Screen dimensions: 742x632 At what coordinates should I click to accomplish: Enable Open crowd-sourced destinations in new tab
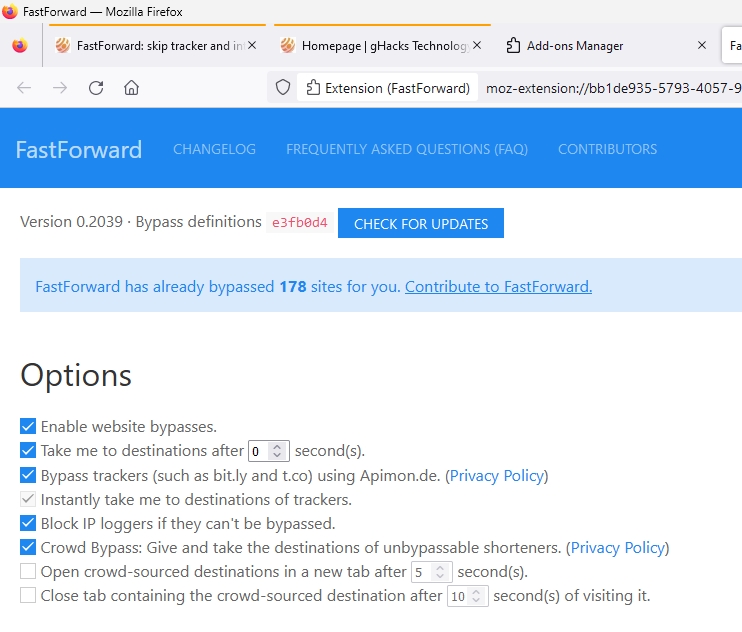click(x=28, y=571)
